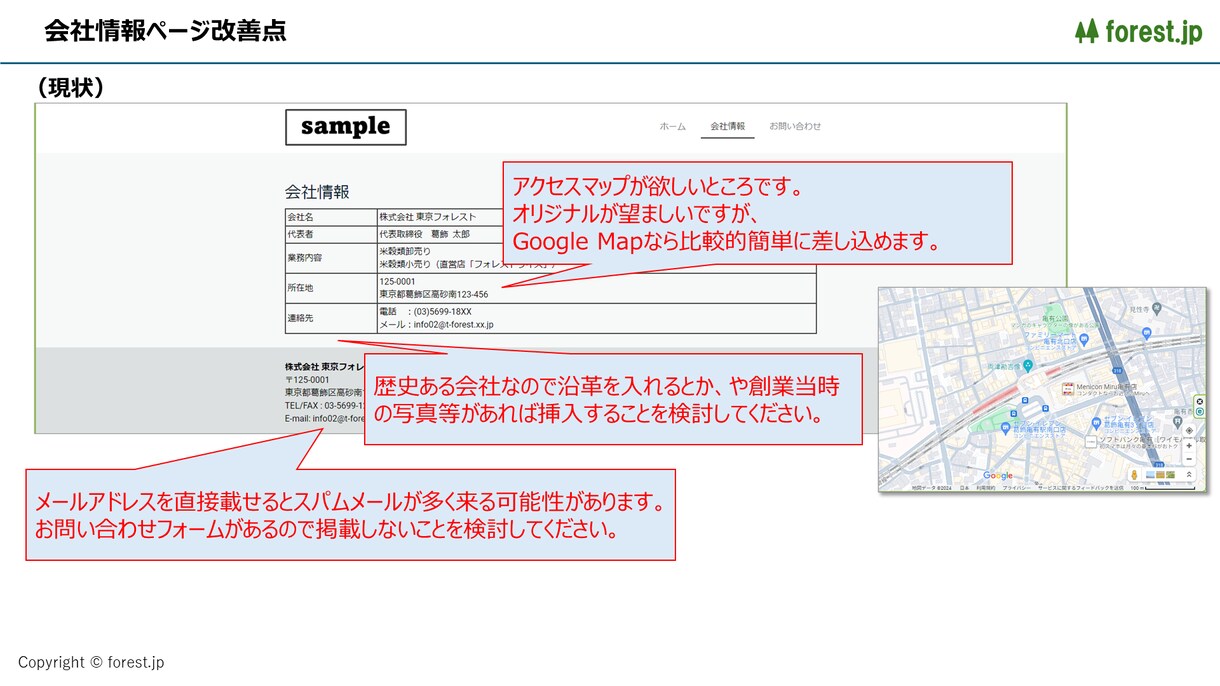This screenshot has height=686, width=1220.
Task: Click the 東京都葛飾区高砂南123-456 address line
Action: coord(433,295)
